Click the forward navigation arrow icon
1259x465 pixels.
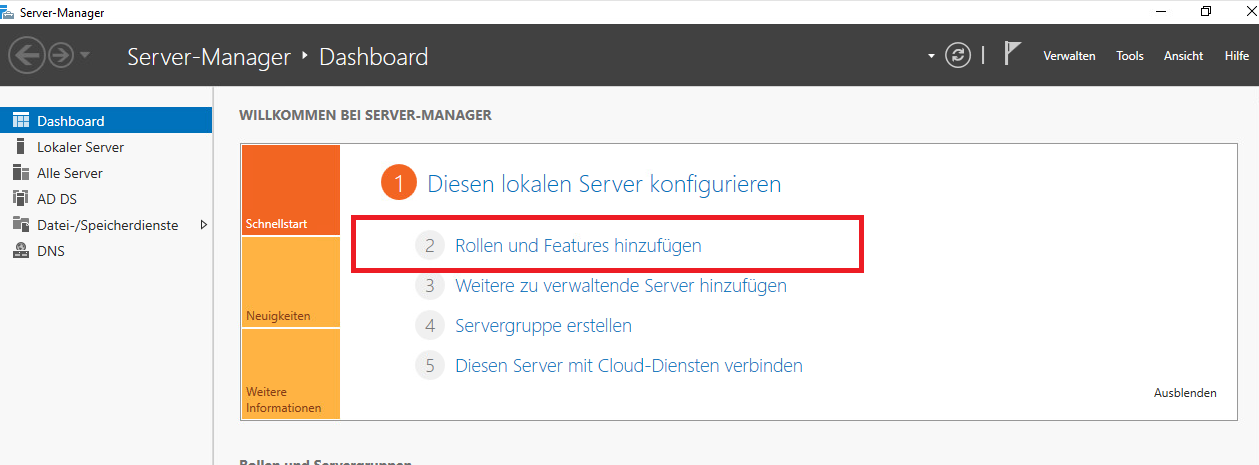coord(60,56)
